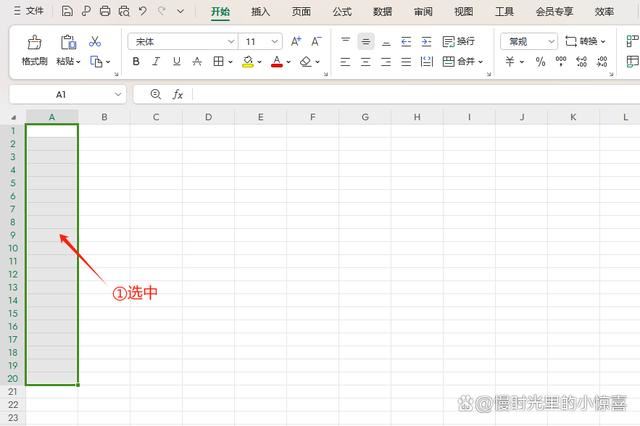Click the Redo arrow
The height and width of the screenshot is (426, 640).
pos(162,11)
